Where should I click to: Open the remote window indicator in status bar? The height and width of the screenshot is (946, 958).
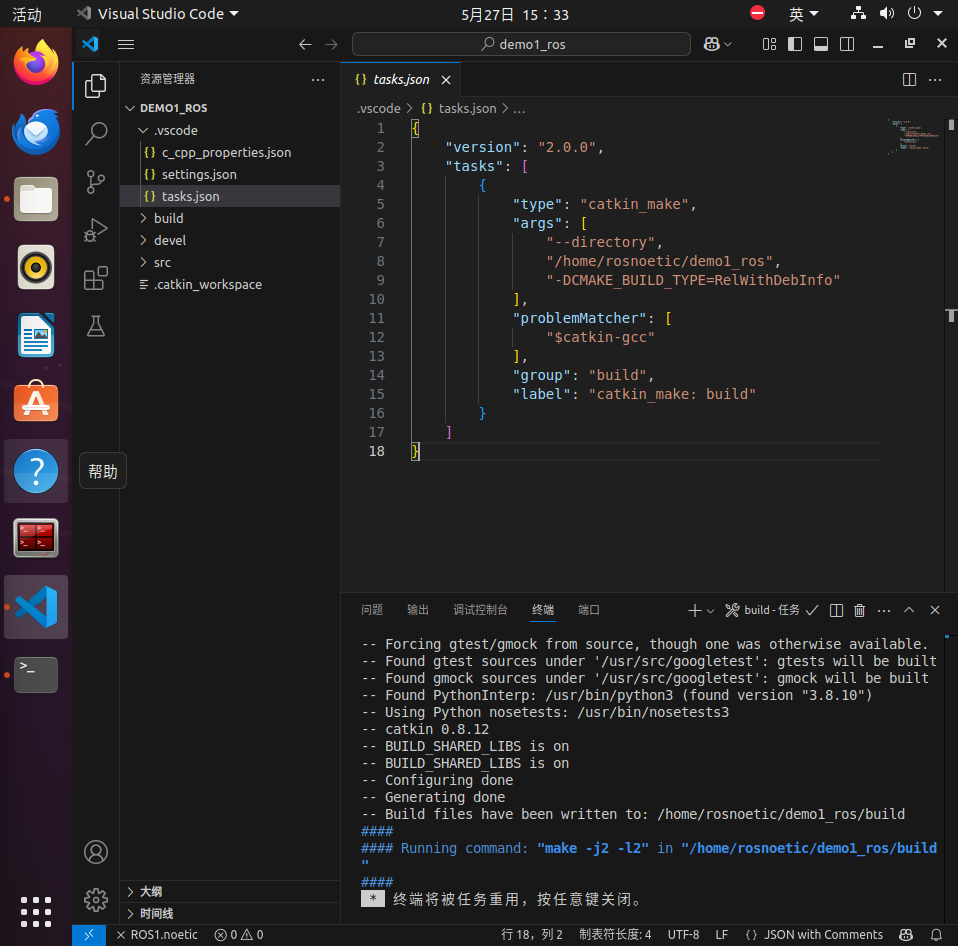click(89, 935)
